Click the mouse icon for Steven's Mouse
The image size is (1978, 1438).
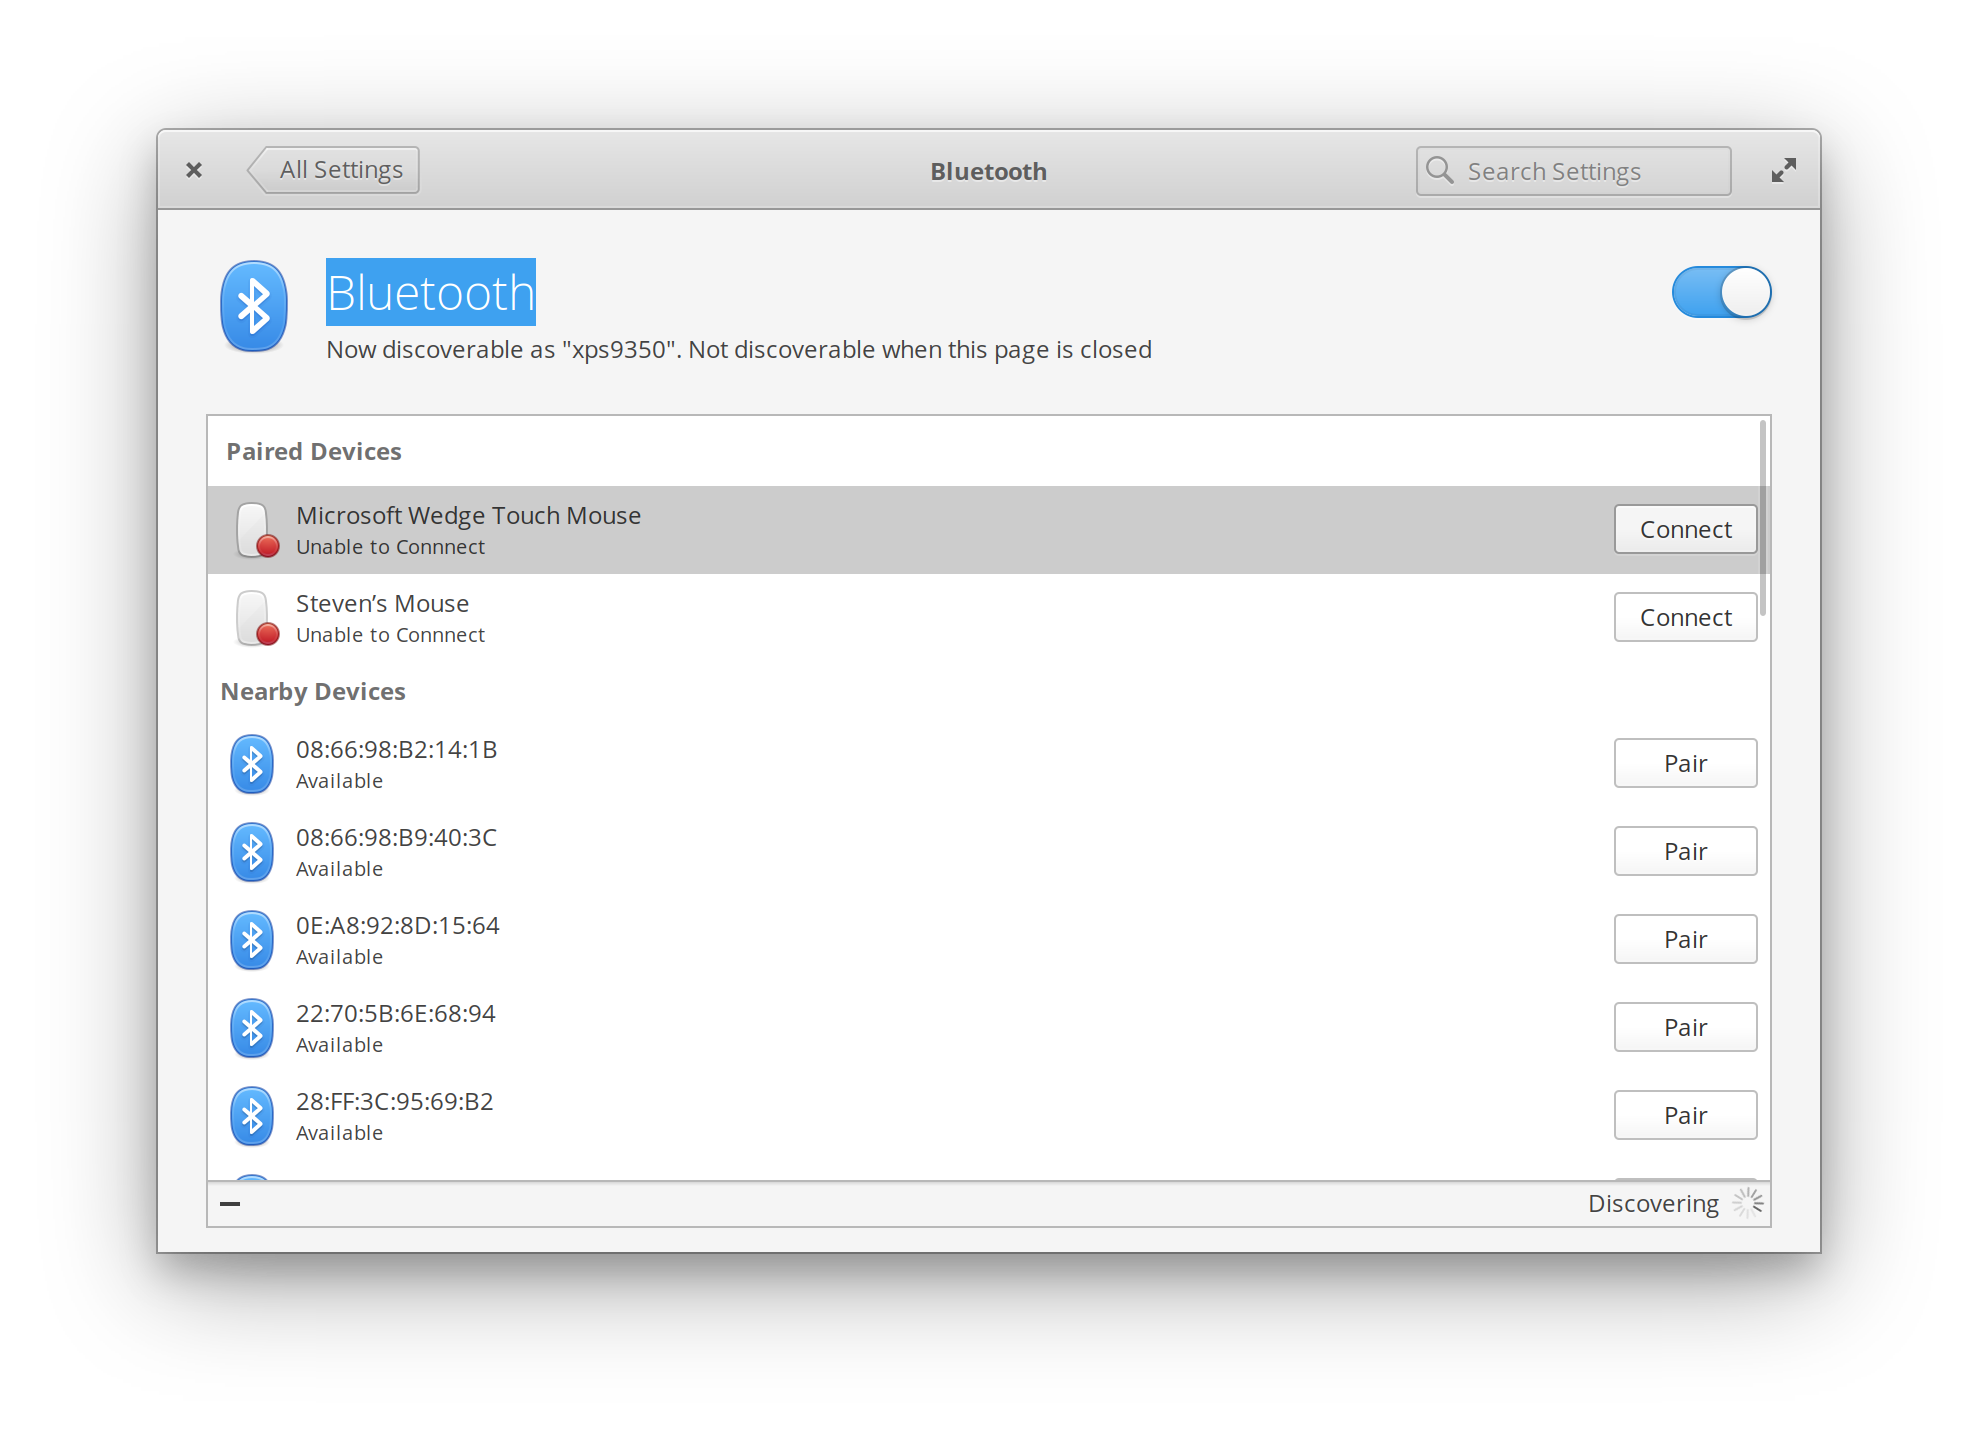point(255,617)
